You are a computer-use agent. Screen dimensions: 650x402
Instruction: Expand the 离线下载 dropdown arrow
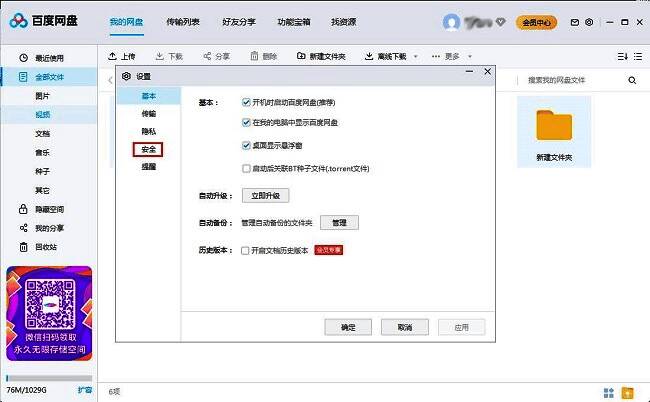pyautogui.click(x=415, y=56)
